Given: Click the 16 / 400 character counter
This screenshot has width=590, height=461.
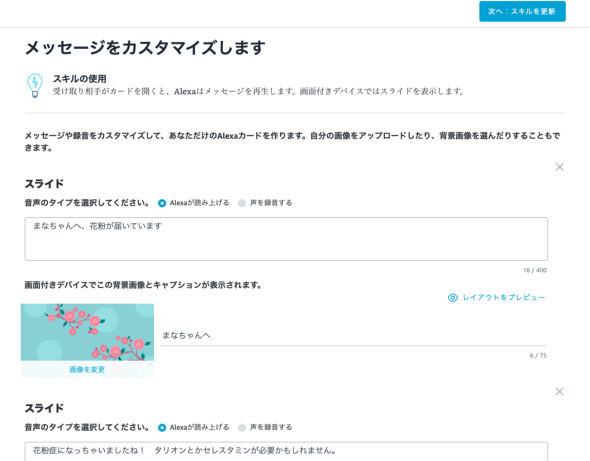Looking at the screenshot, I should pyautogui.click(x=535, y=270).
